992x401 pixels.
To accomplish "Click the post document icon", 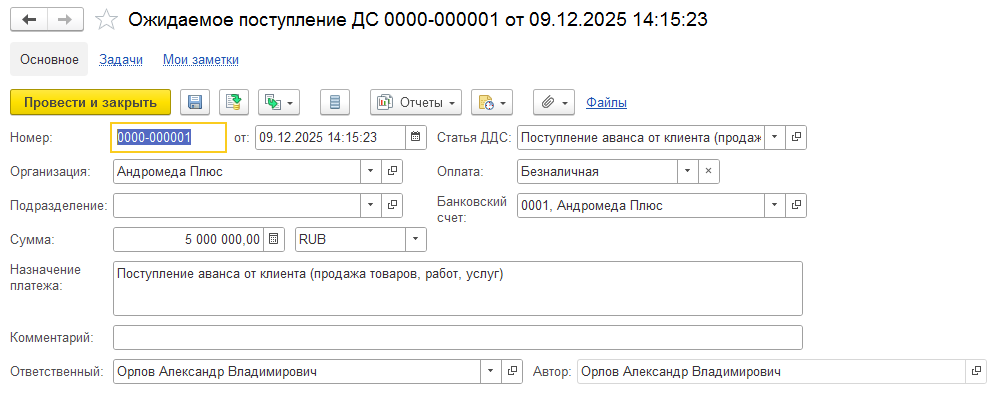I will point(234,102).
